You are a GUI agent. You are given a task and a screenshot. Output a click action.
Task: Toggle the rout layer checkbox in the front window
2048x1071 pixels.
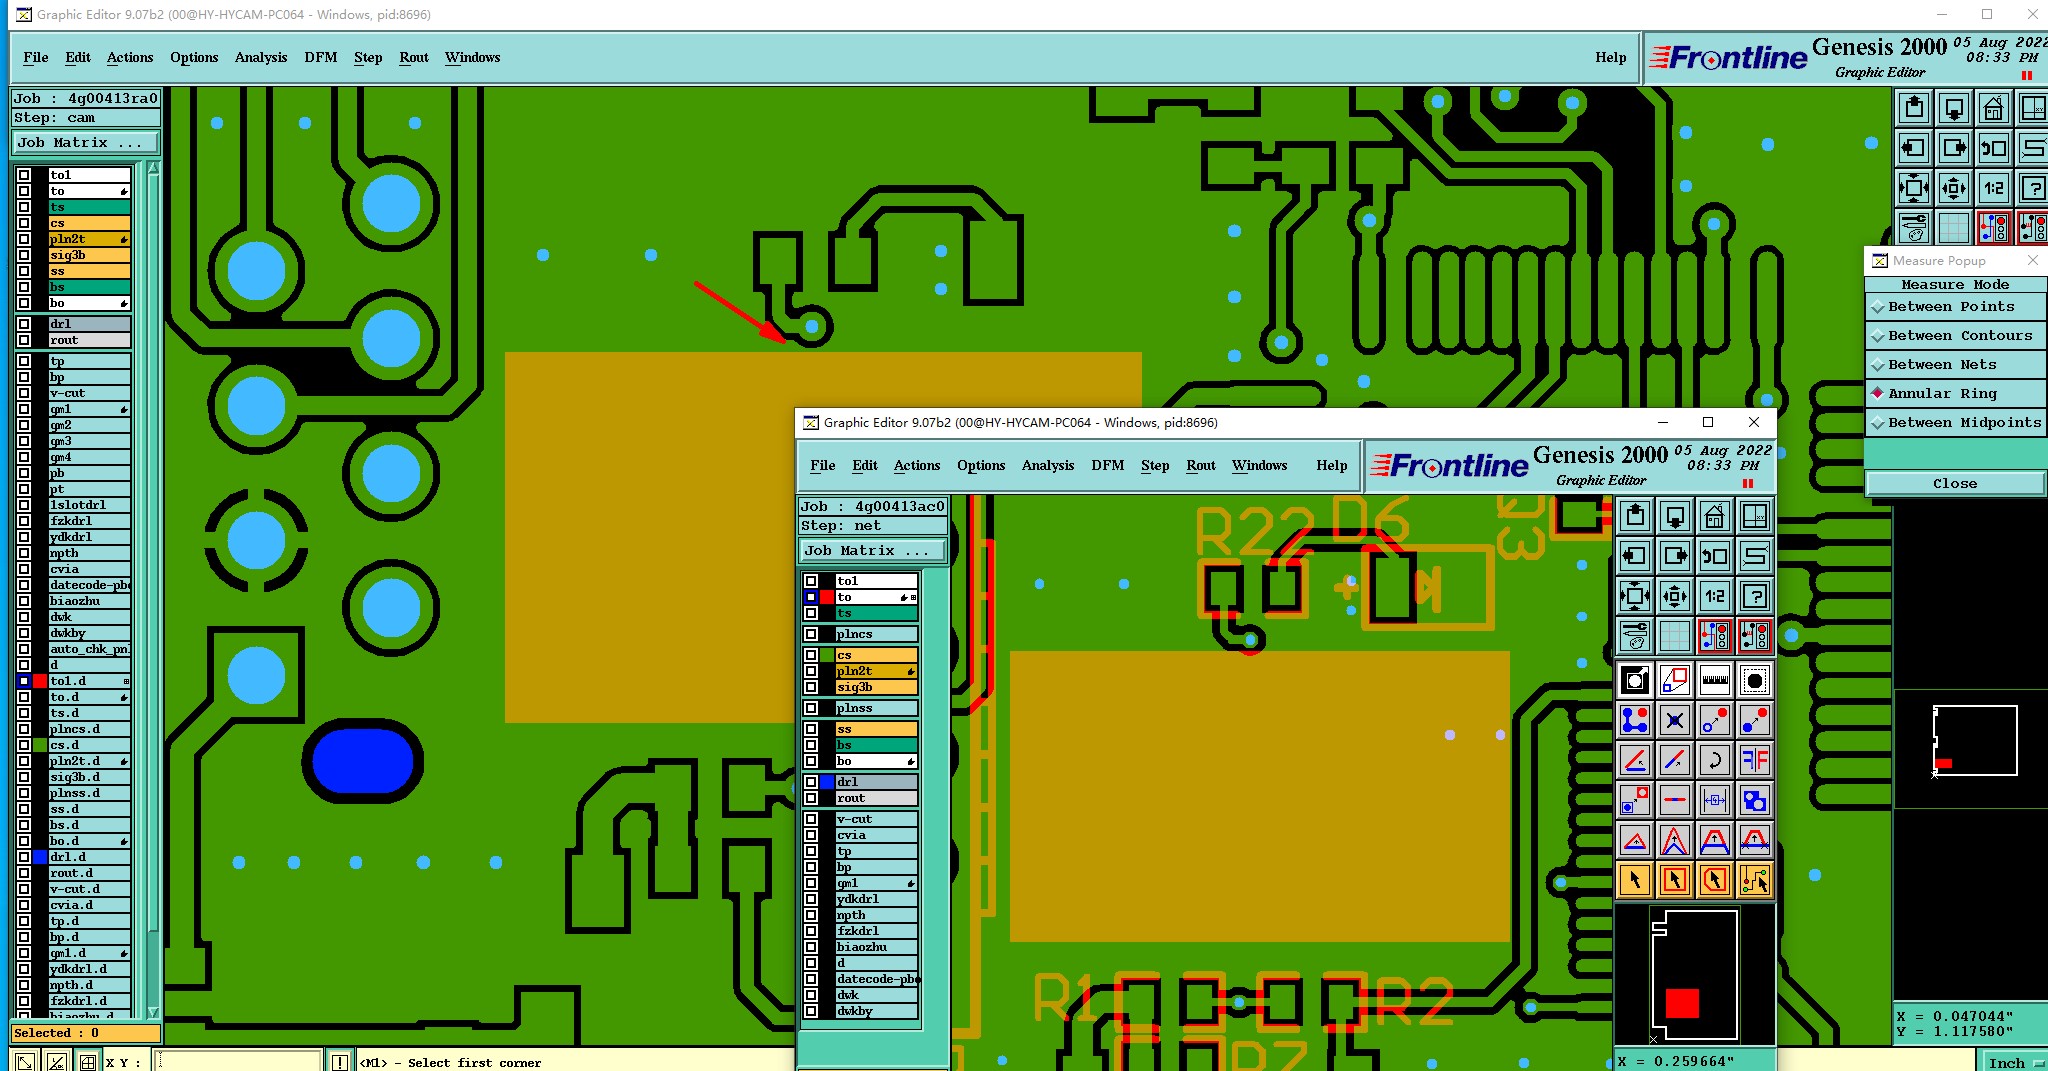point(811,798)
